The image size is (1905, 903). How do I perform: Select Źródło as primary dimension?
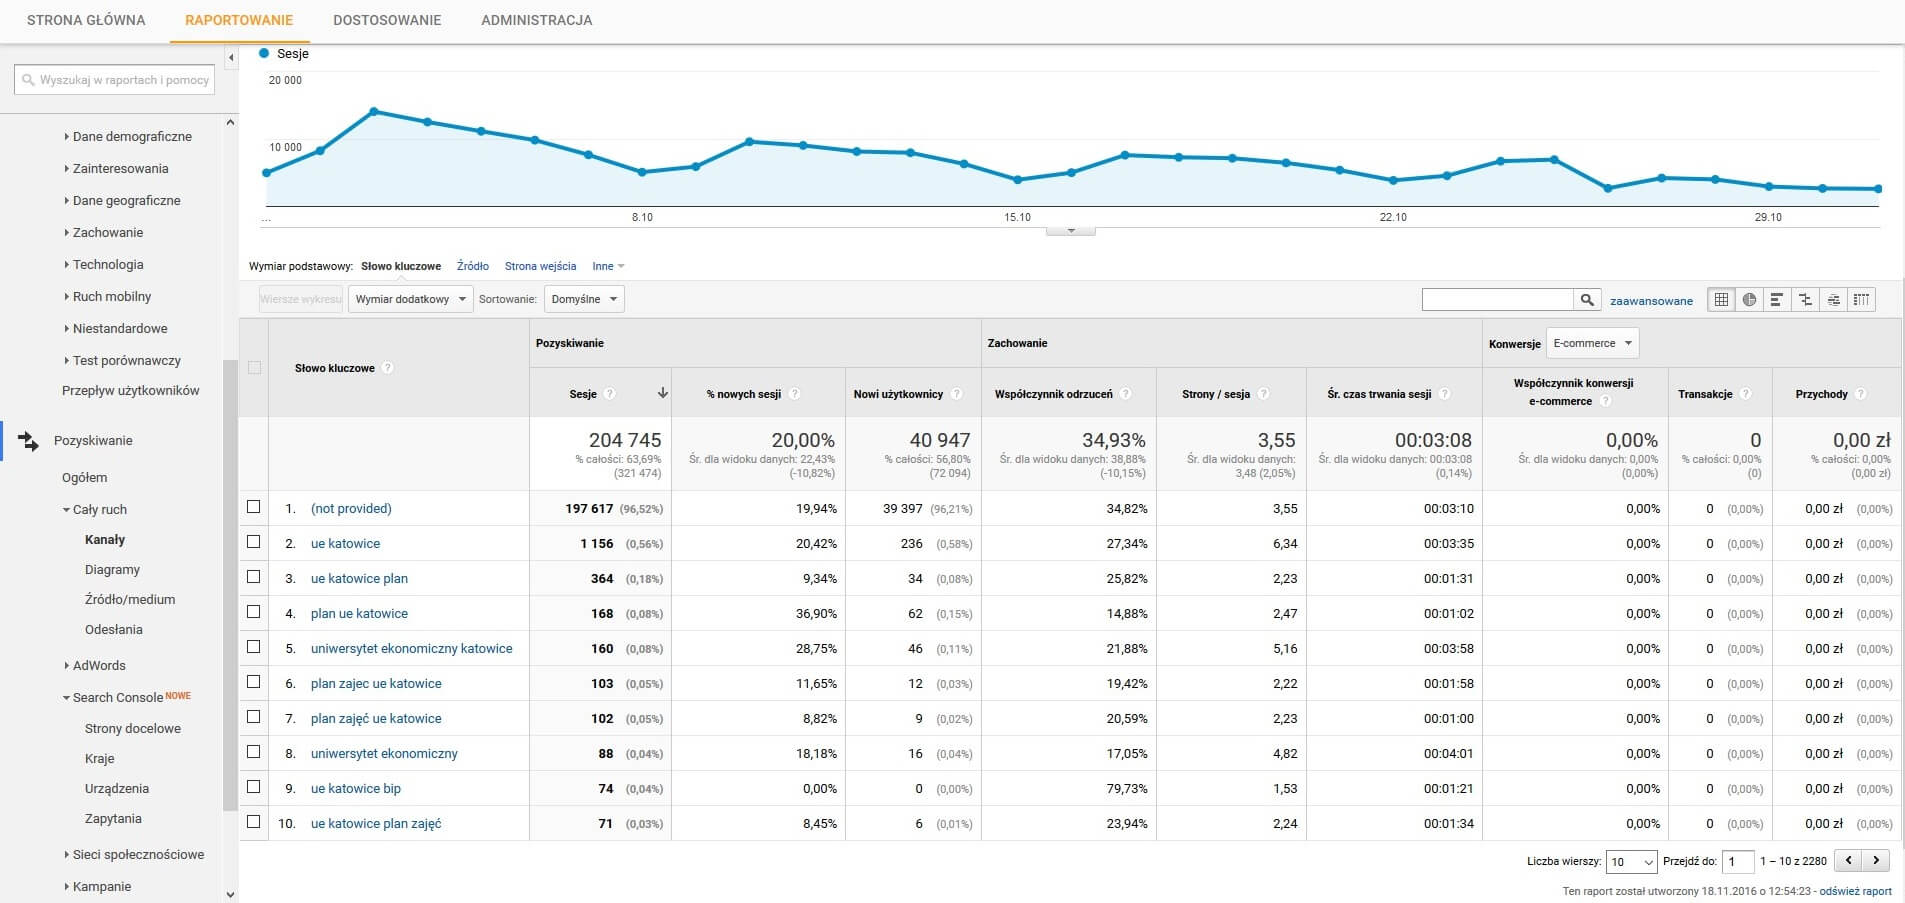click(x=473, y=266)
